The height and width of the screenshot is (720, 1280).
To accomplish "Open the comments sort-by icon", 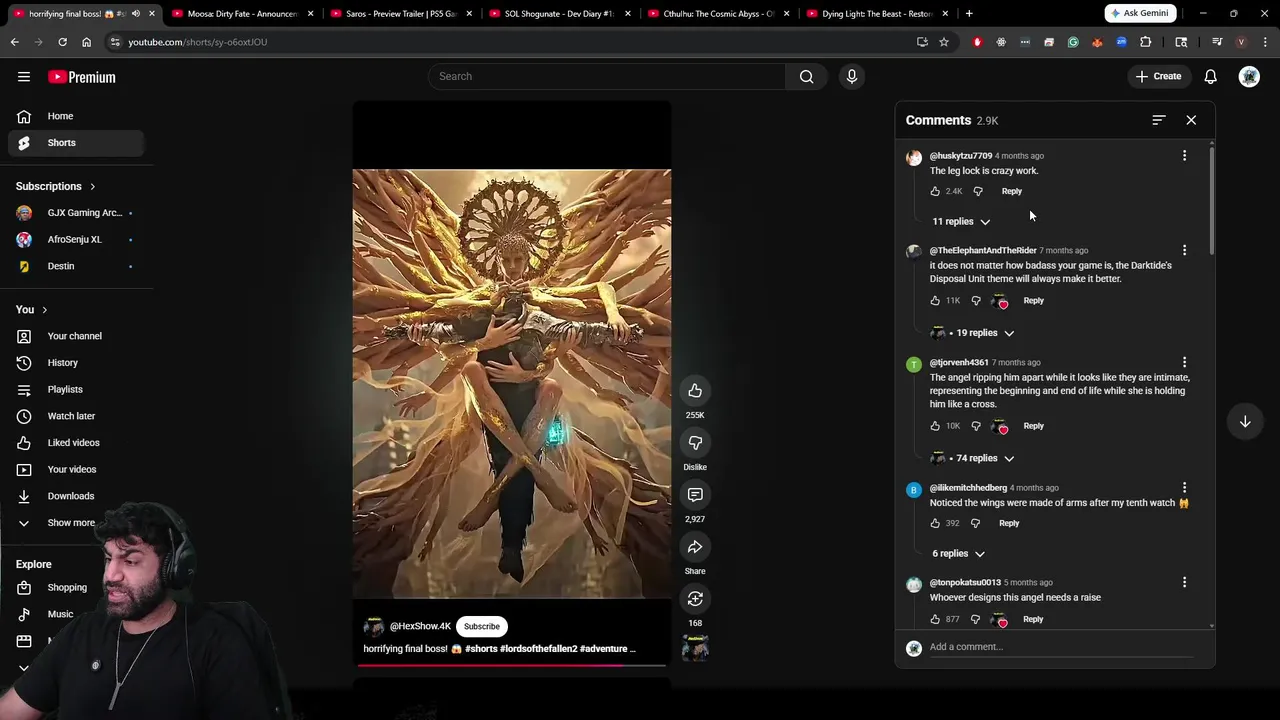I will point(1159,120).
